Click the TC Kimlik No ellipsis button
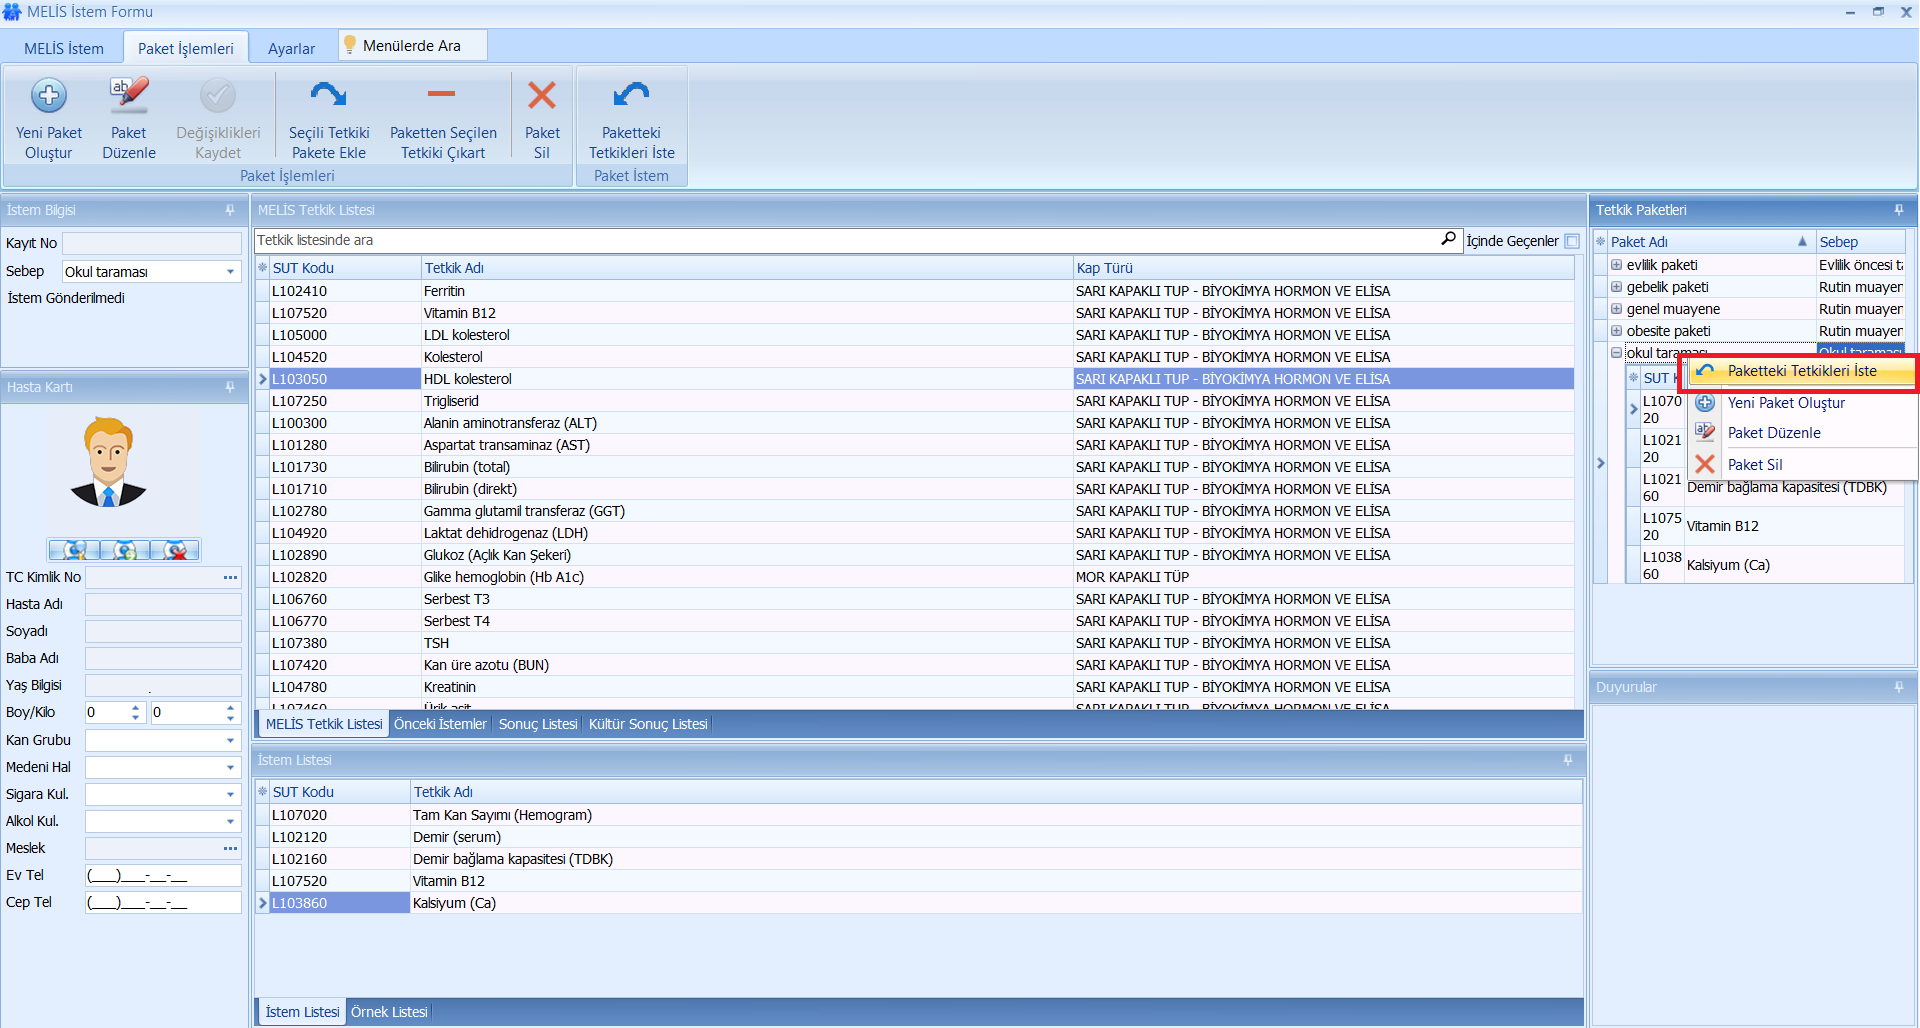 click(x=231, y=577)
